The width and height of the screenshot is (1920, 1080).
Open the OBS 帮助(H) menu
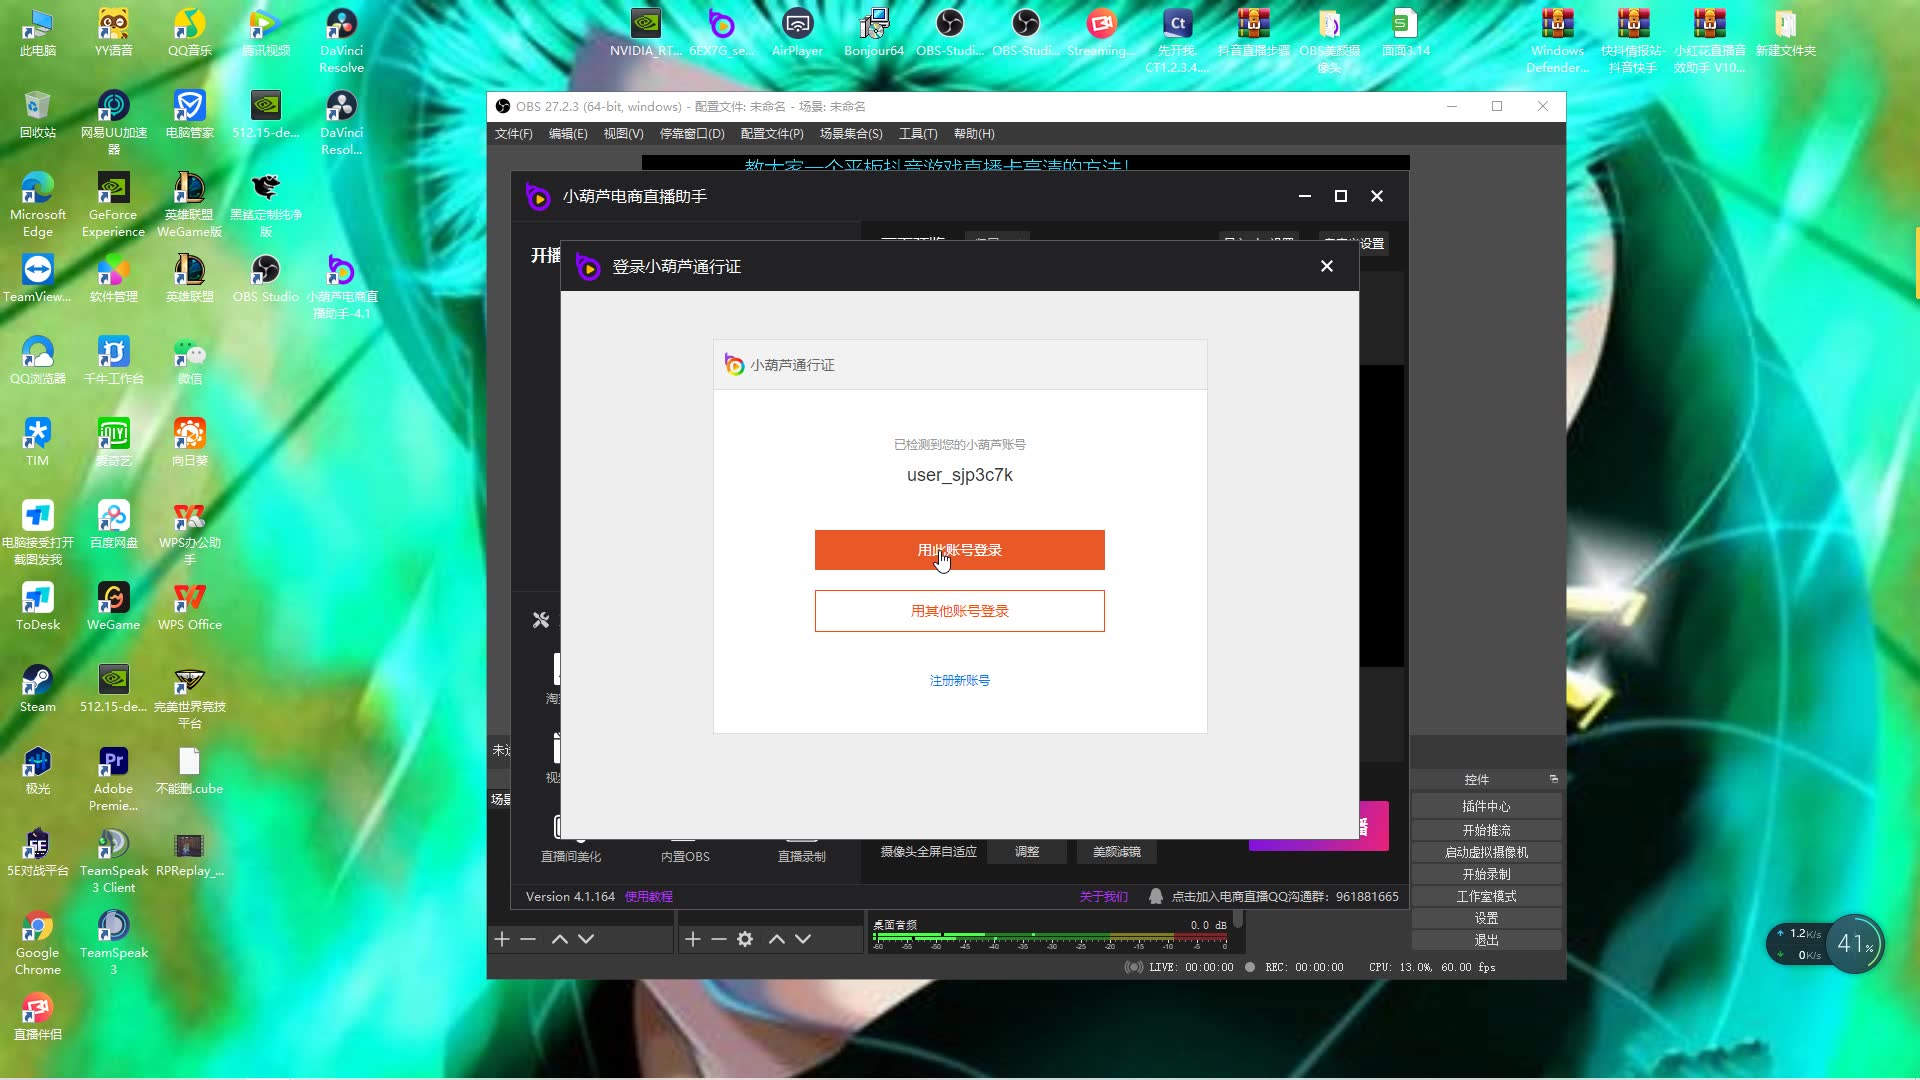pyautogui.click(x=974, y=133)
